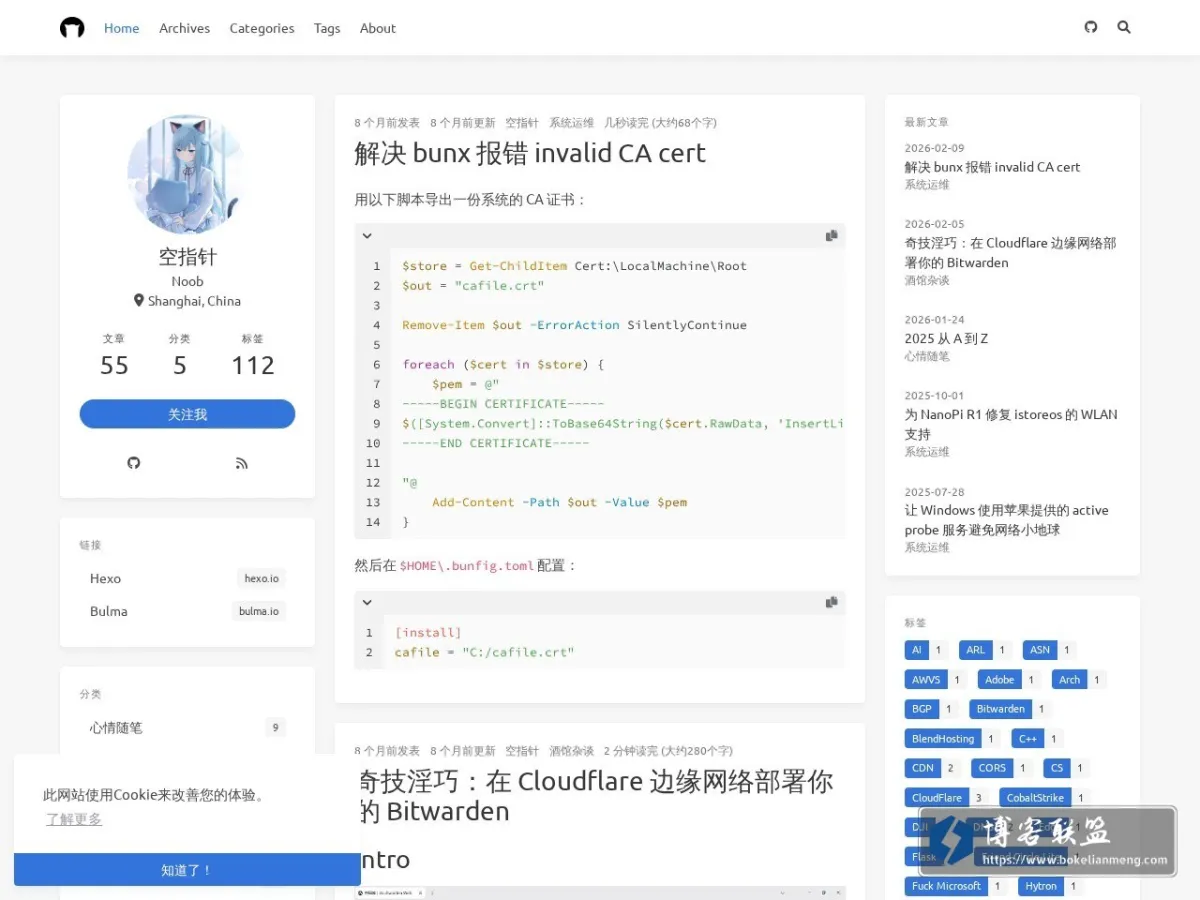
Task: Click inline code $HOME\.bunfig.toml
Action: [x=466, y=566]
